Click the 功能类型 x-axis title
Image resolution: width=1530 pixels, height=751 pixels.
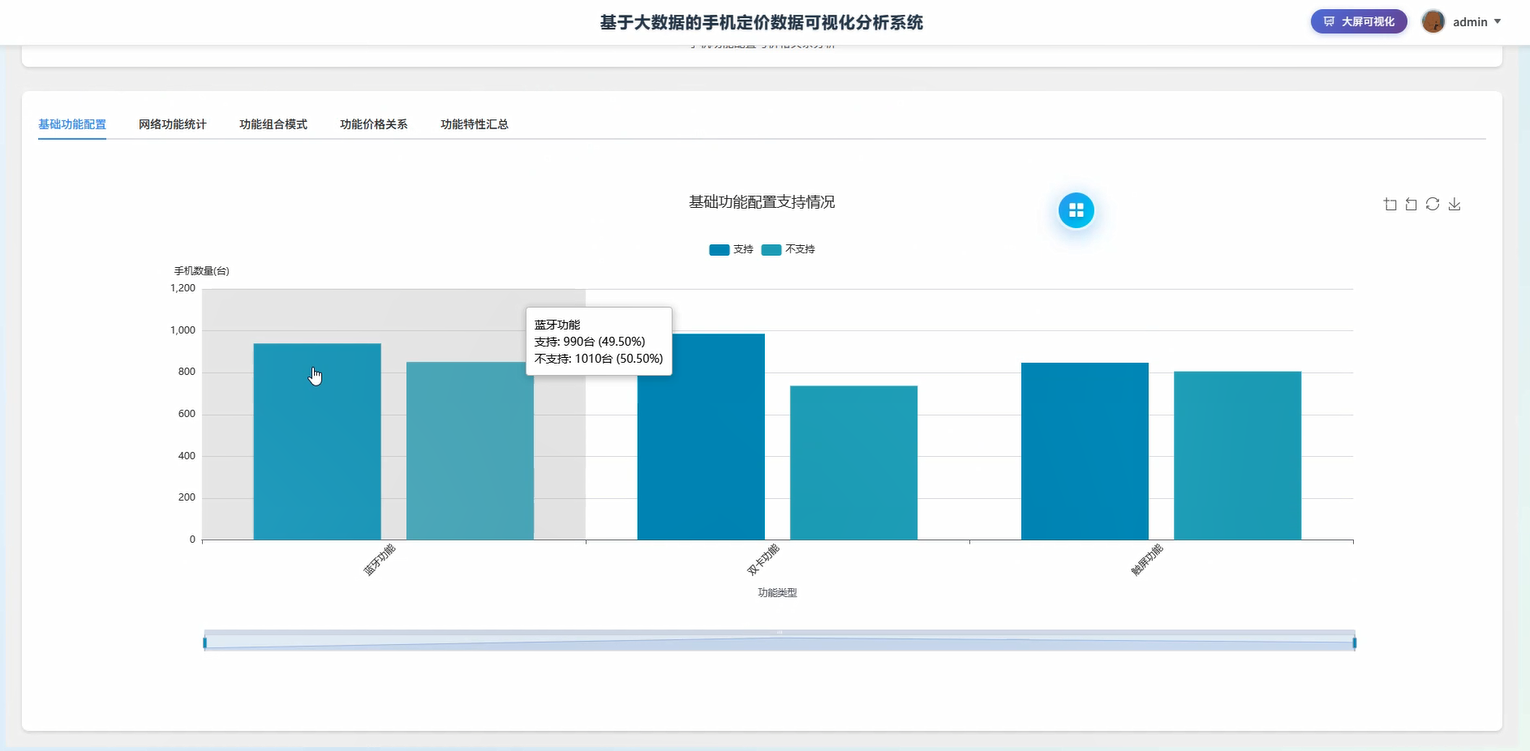pyautogui.click(x=777, y=593)
